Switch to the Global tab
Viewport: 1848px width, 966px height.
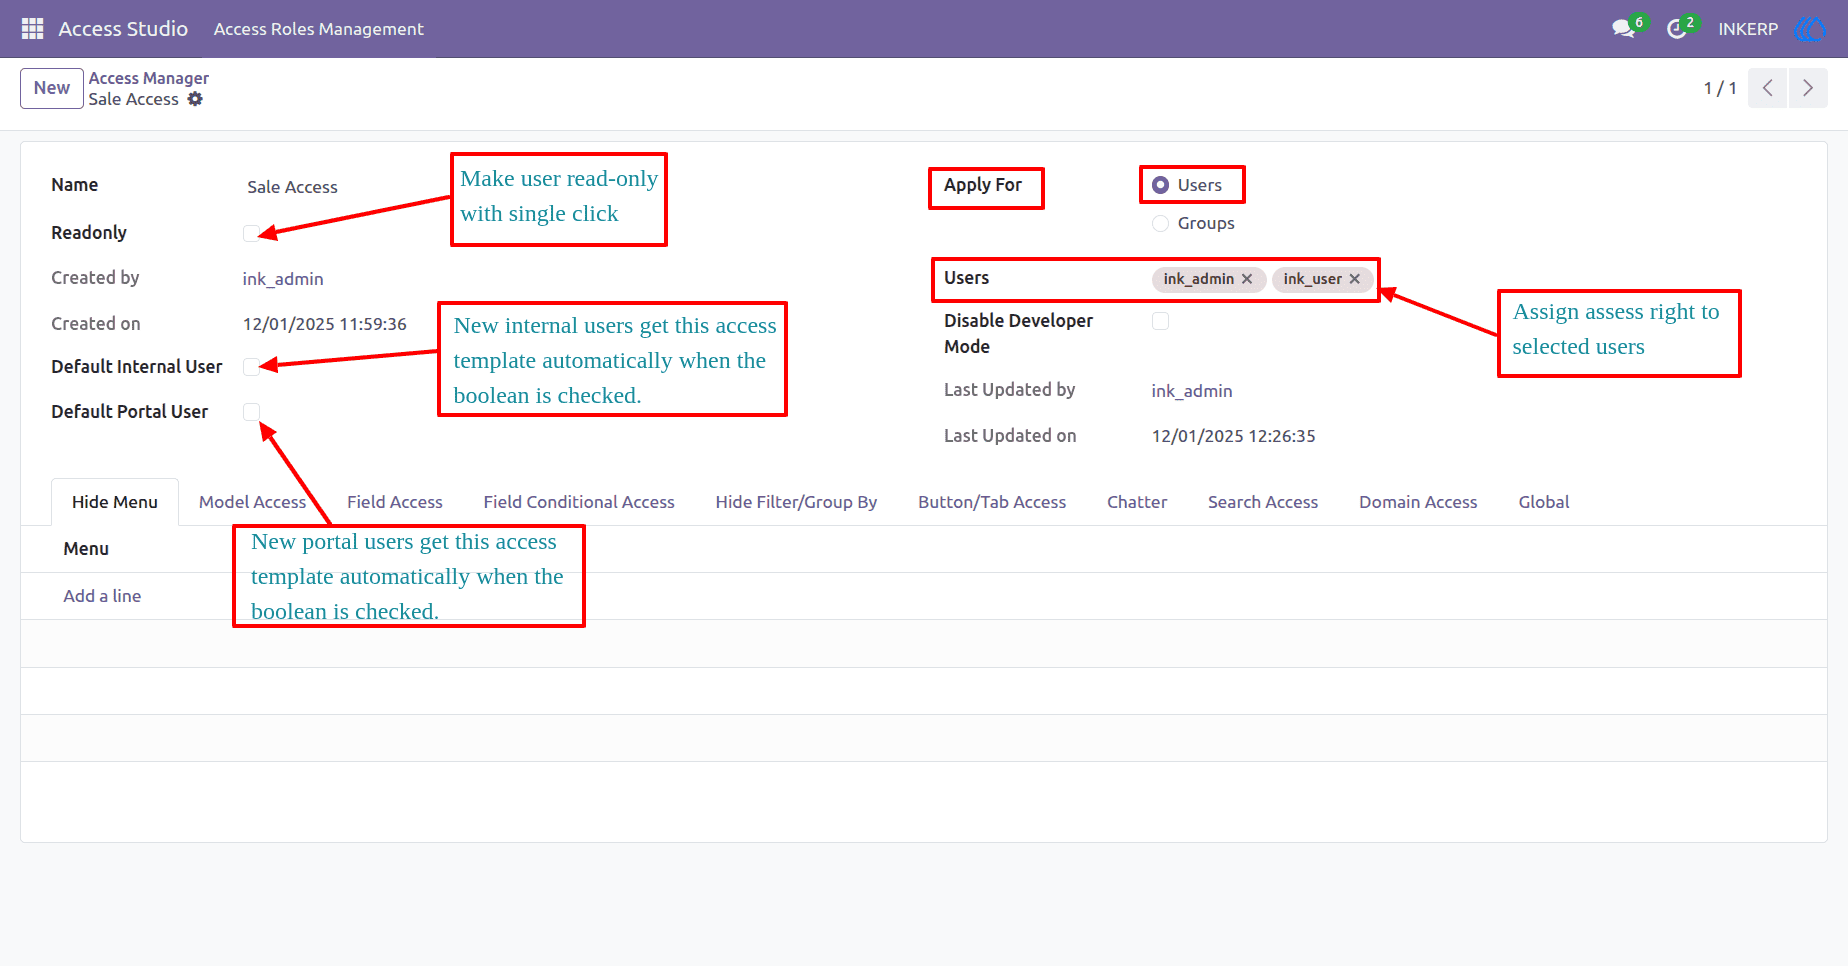1544,502
